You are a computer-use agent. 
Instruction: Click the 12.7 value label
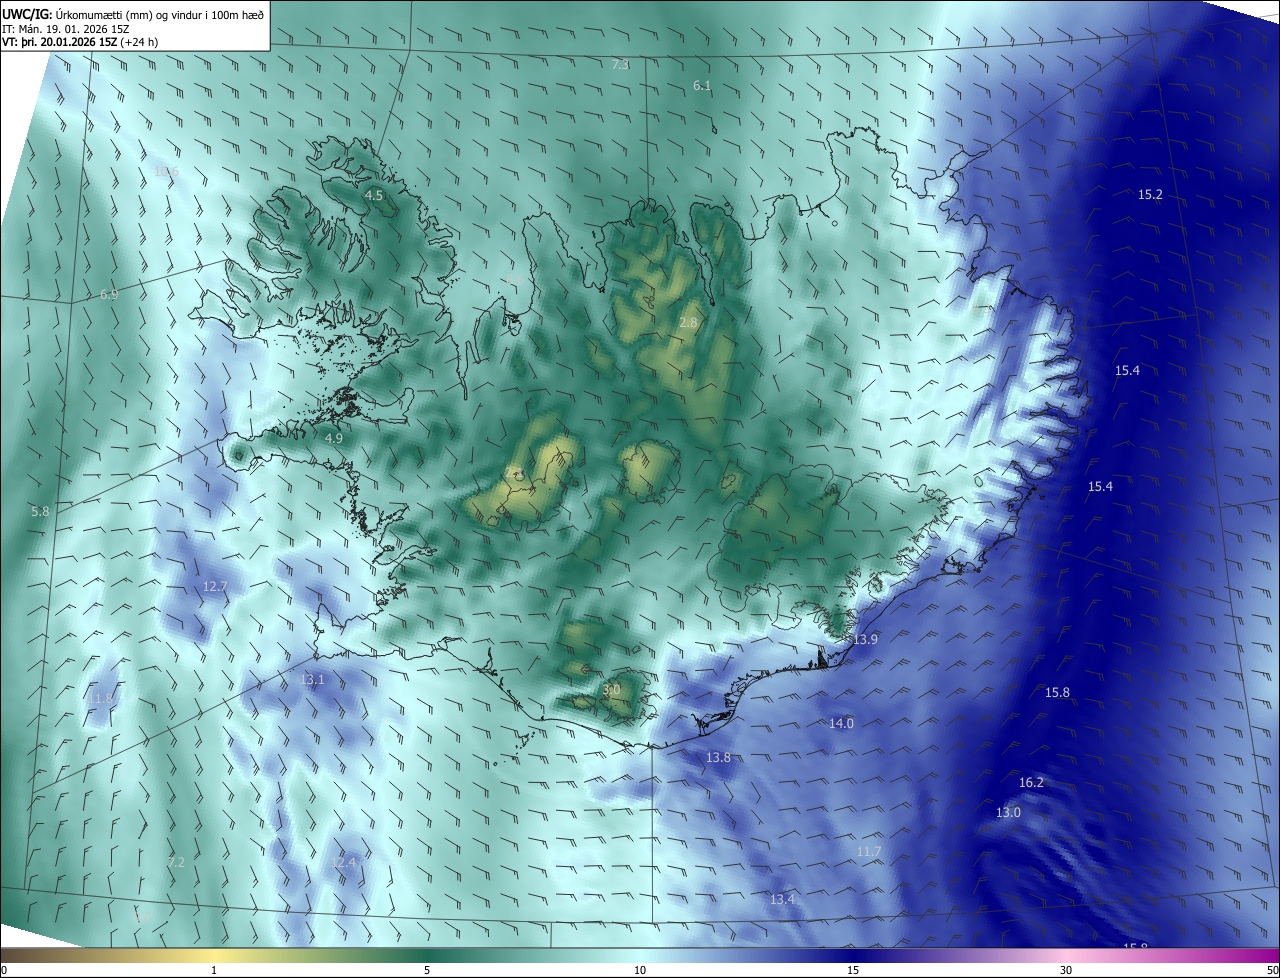pyautogui.click(x=215, y=586)
